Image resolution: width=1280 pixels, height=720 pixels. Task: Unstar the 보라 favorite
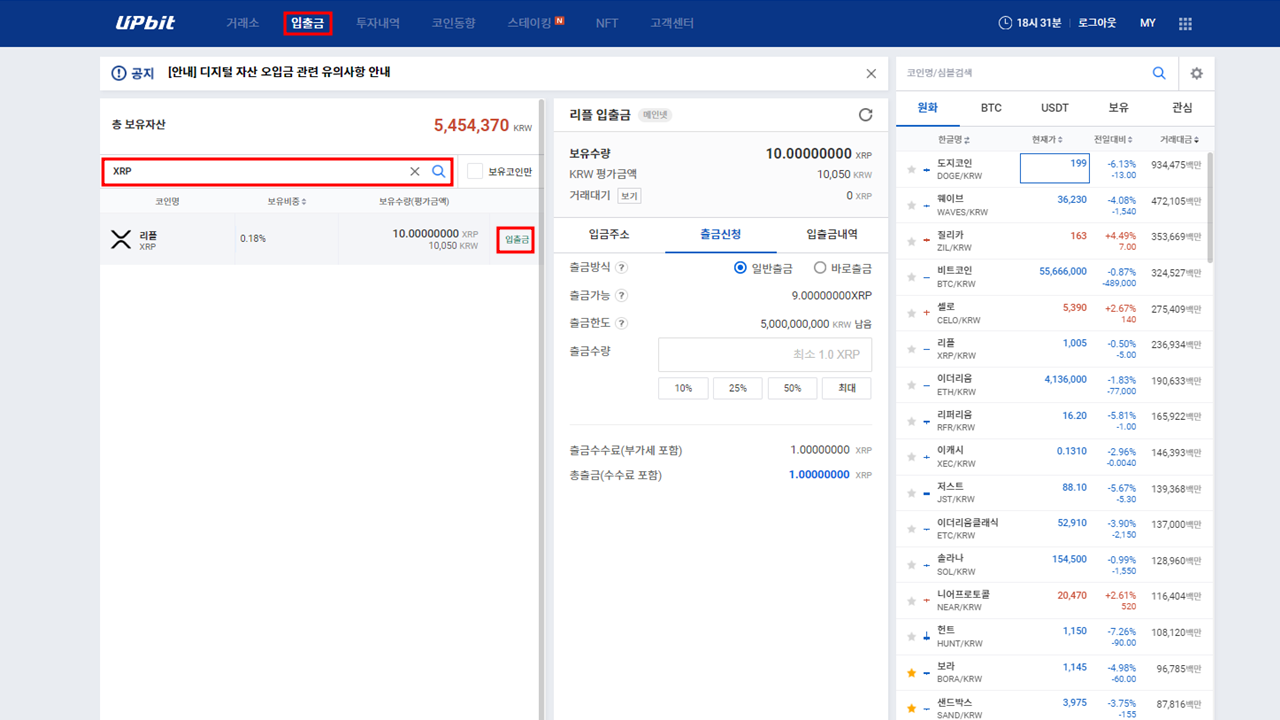911,673
